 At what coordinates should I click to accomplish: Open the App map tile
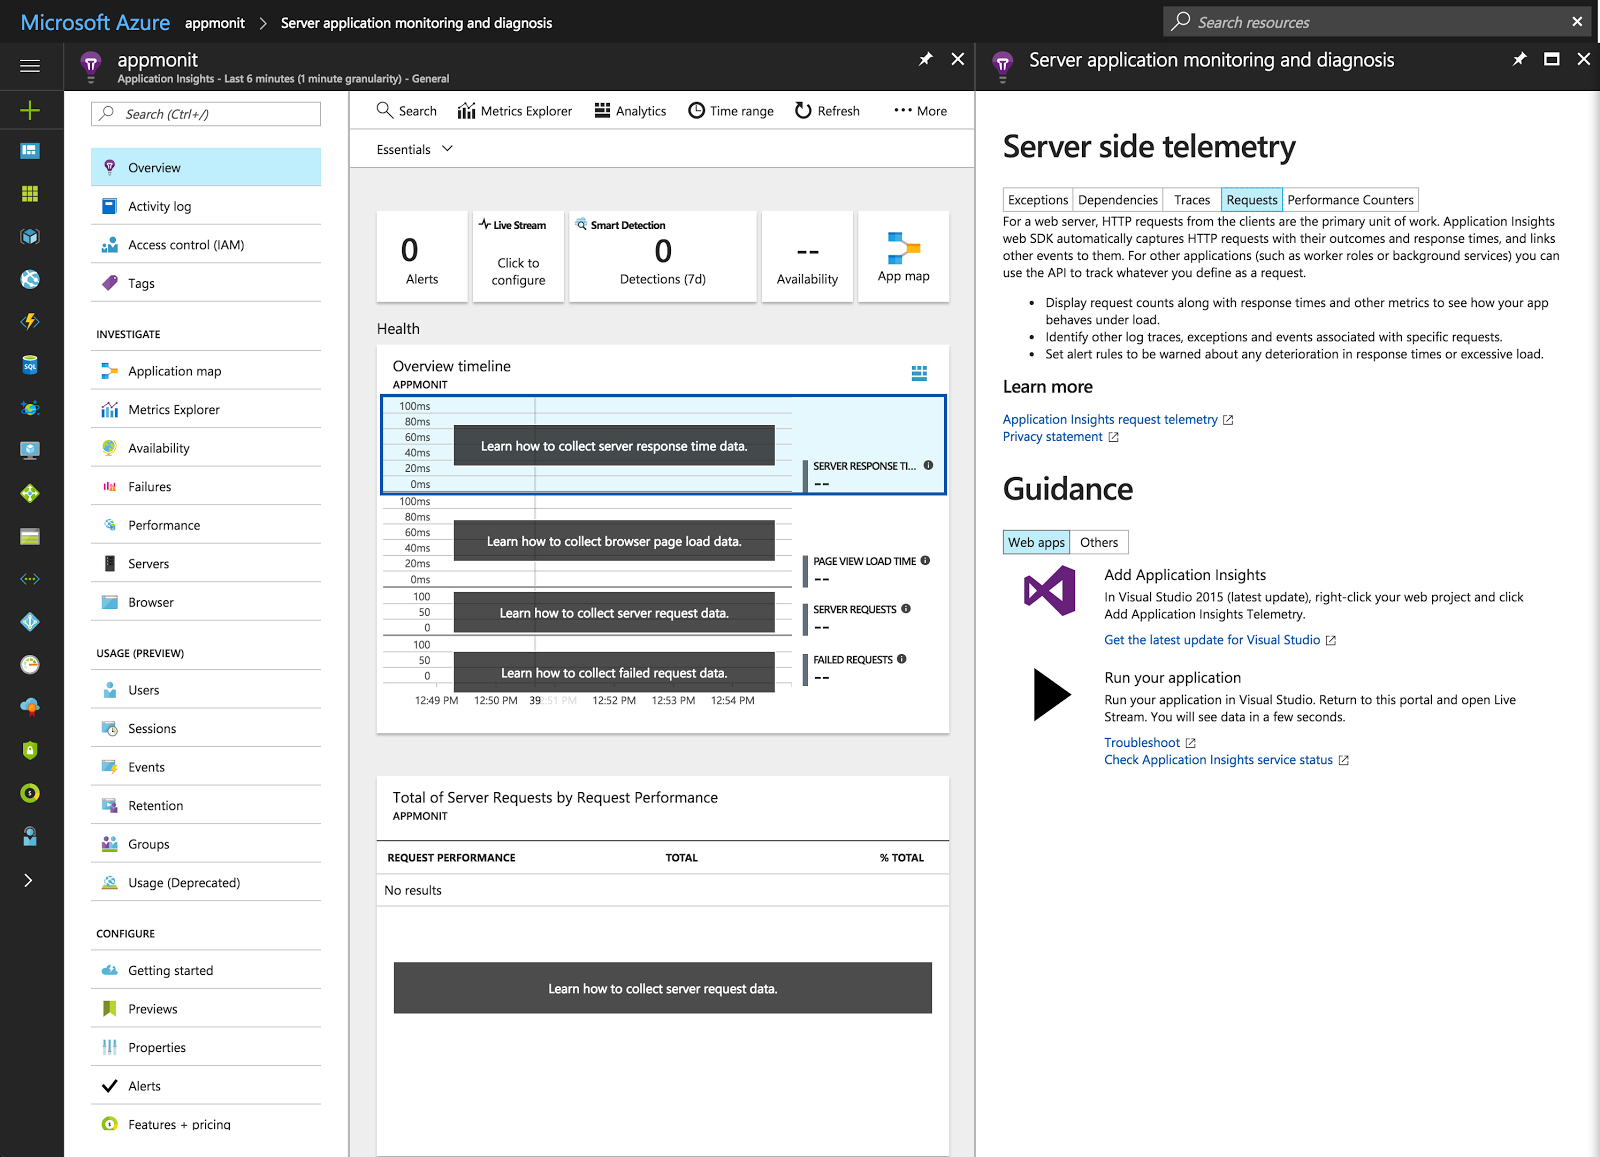click(903, 256)
